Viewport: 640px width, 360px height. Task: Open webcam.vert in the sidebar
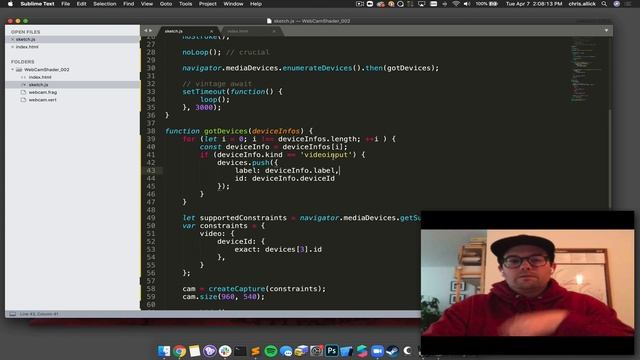pyautogui.click(x=42, y=100)
